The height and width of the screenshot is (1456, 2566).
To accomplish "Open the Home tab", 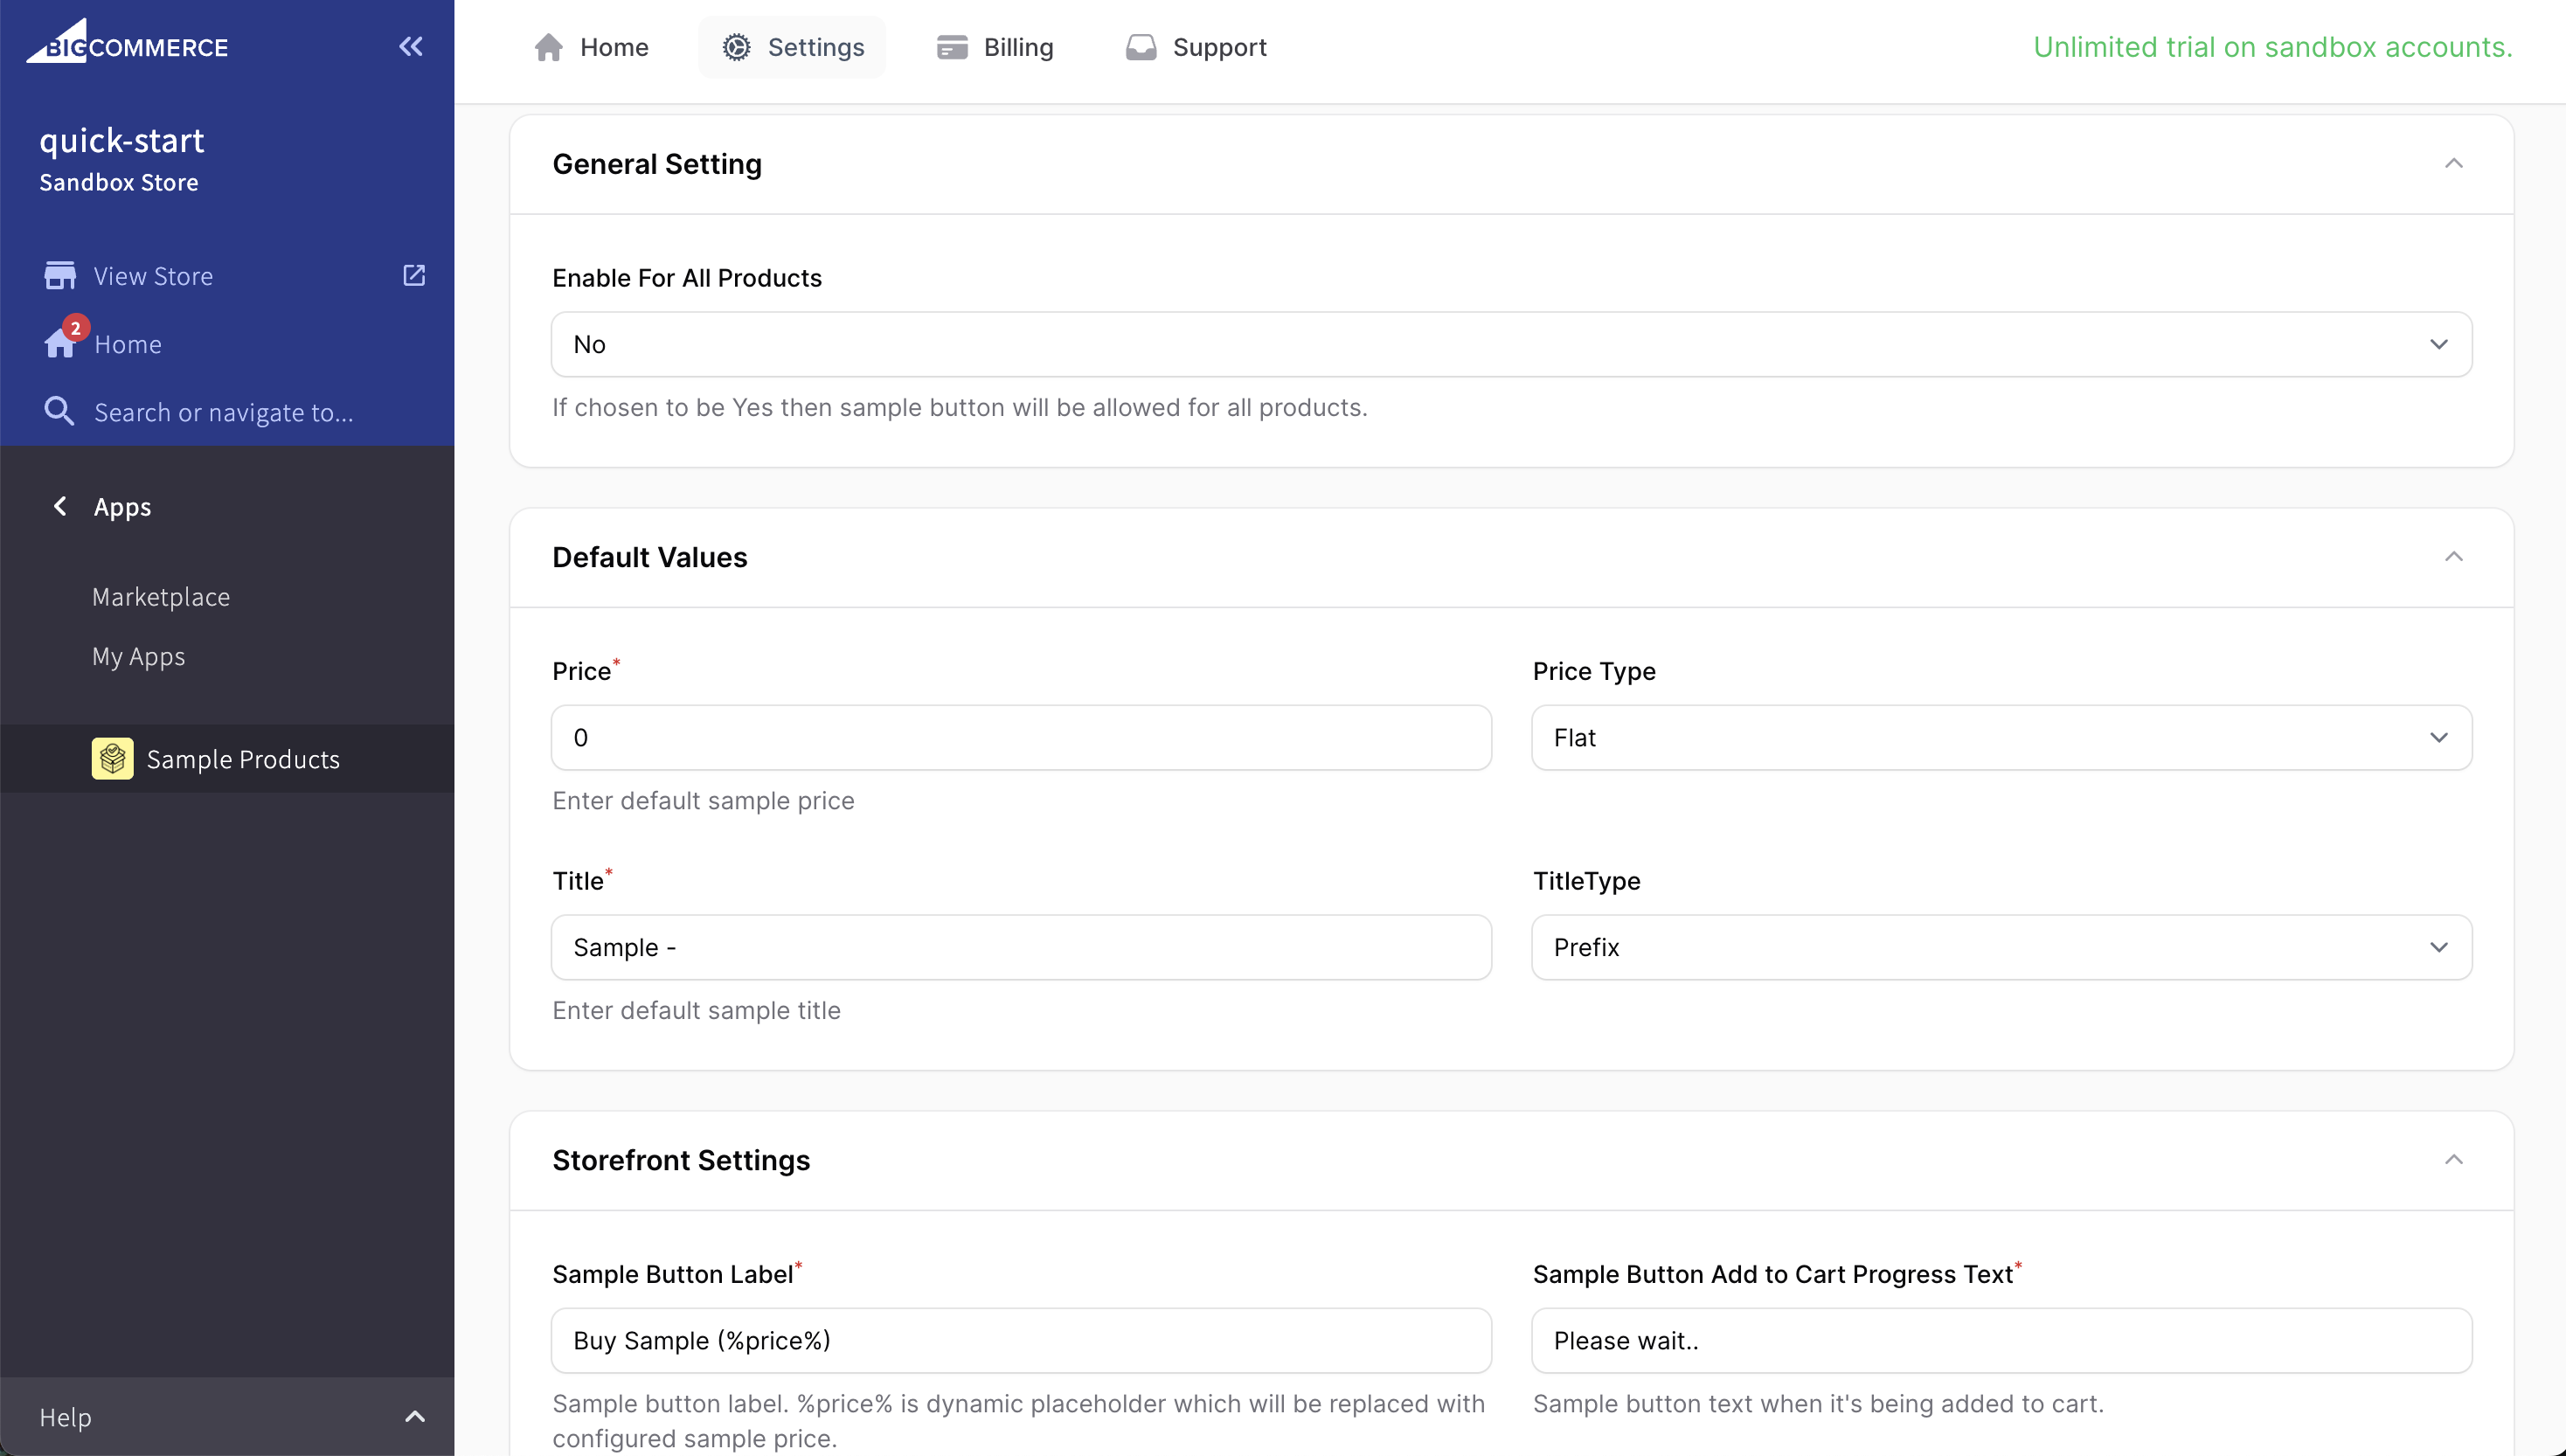I will click(591, 47).
